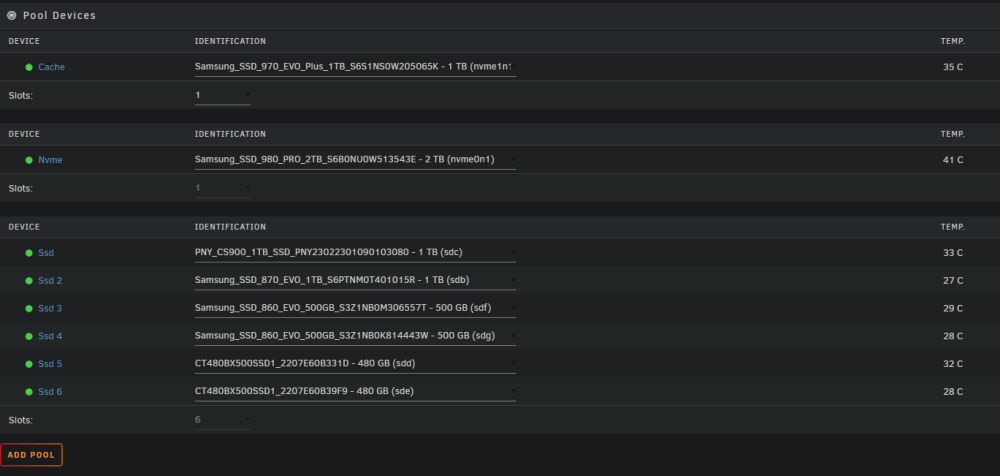Image resolution: width=1000 pixels, height=476 pixels.
Task: Click the 32 C temperature of Ssd 5
Action: 953,364
